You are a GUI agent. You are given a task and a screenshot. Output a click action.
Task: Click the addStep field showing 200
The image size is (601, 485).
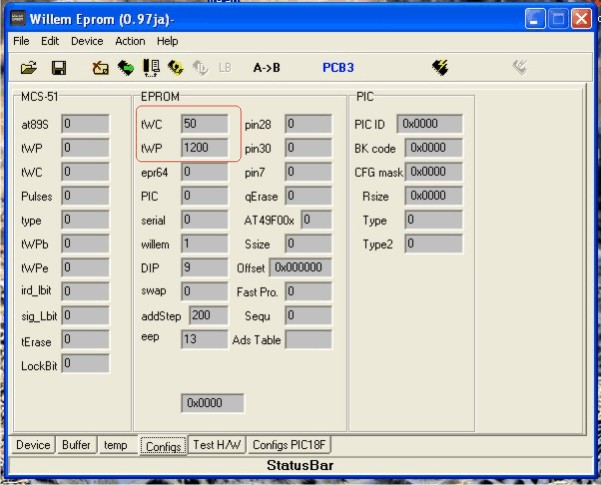209,315
